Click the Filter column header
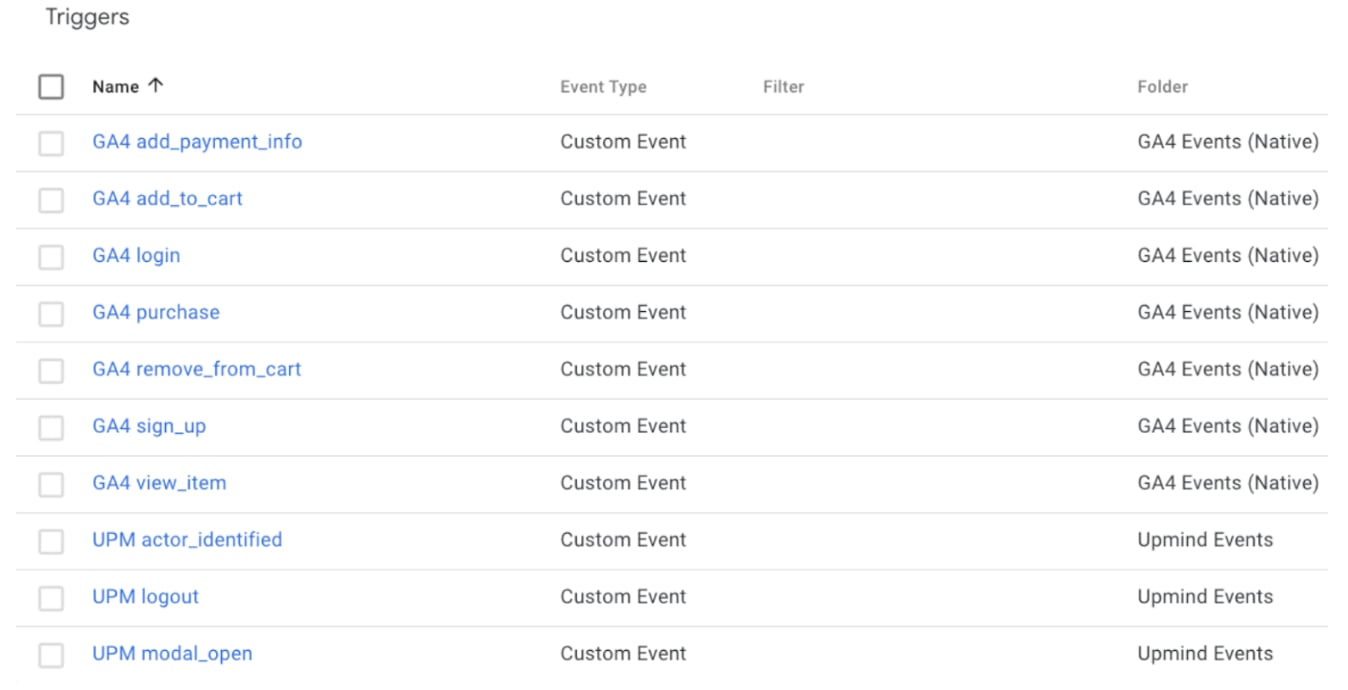The width and height of the screenshot is (1348, 690). point(783,87)
